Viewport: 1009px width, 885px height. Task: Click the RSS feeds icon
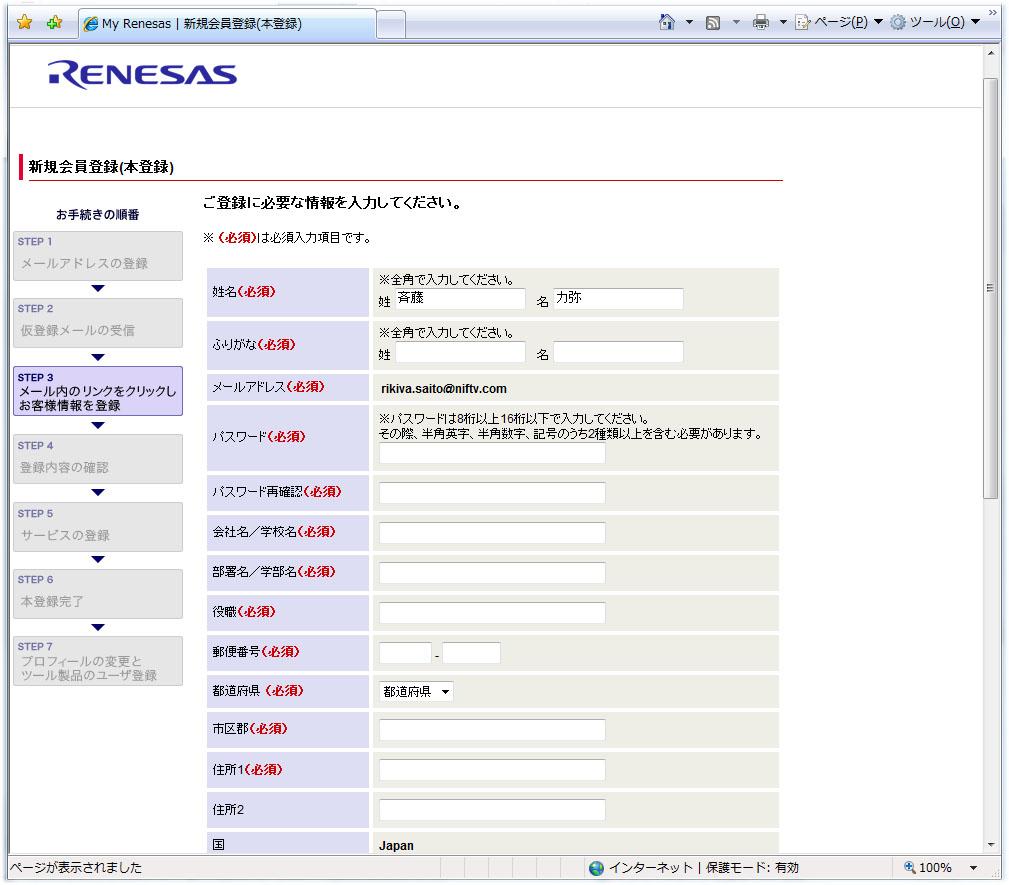(x=714, y=22)
